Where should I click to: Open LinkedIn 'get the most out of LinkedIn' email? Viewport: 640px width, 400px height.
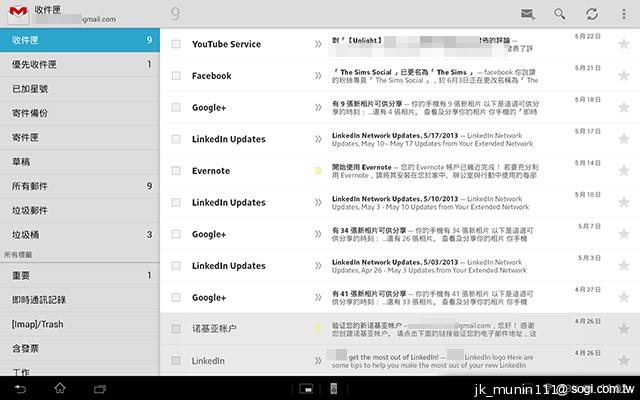click(x=400, y=361)
